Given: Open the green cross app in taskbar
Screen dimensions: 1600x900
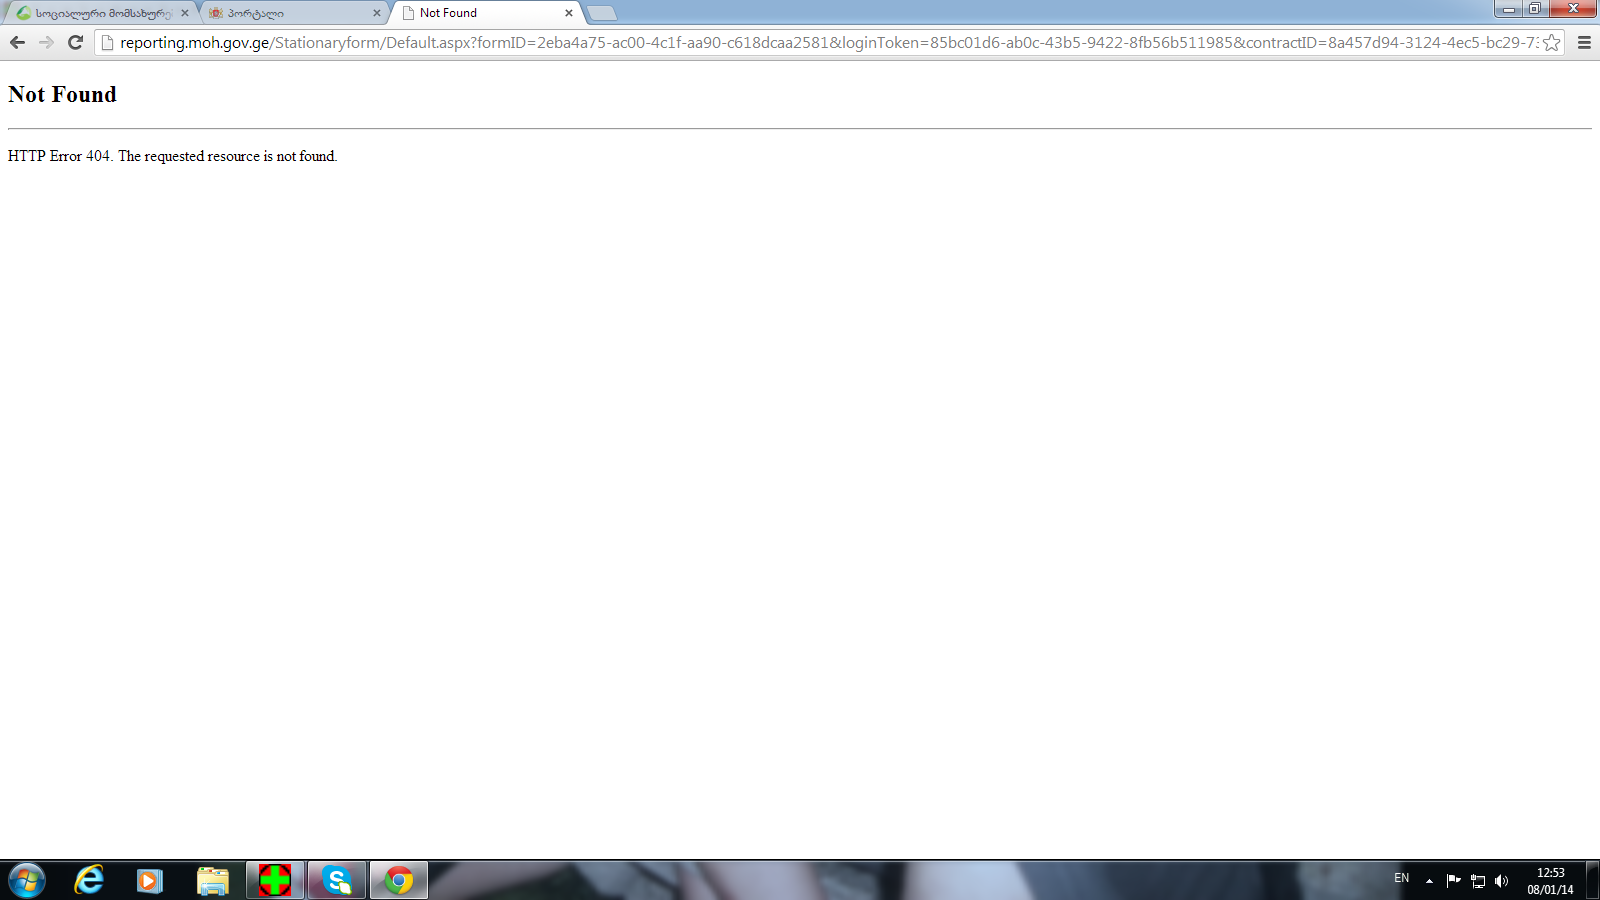Looking at the screenshot, I should 275,880.
